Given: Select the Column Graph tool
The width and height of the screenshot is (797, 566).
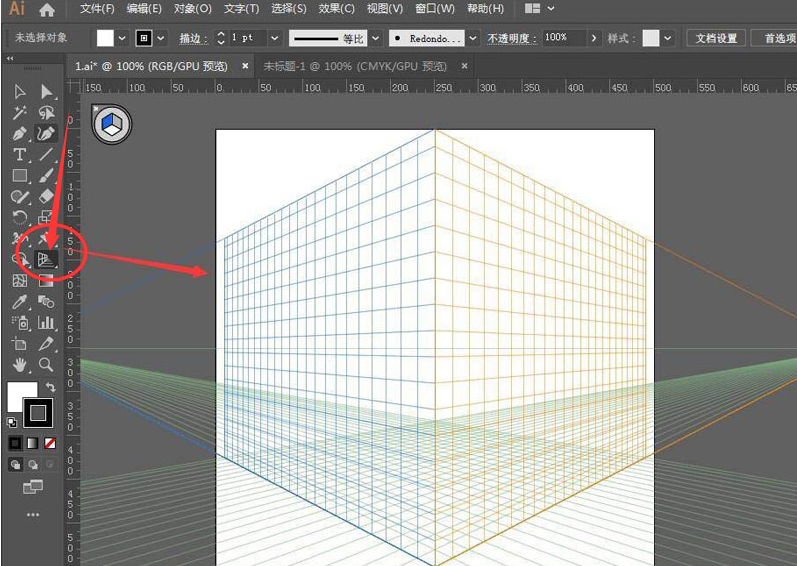Looking at the screenshot, I should click(x=46, y=323).
